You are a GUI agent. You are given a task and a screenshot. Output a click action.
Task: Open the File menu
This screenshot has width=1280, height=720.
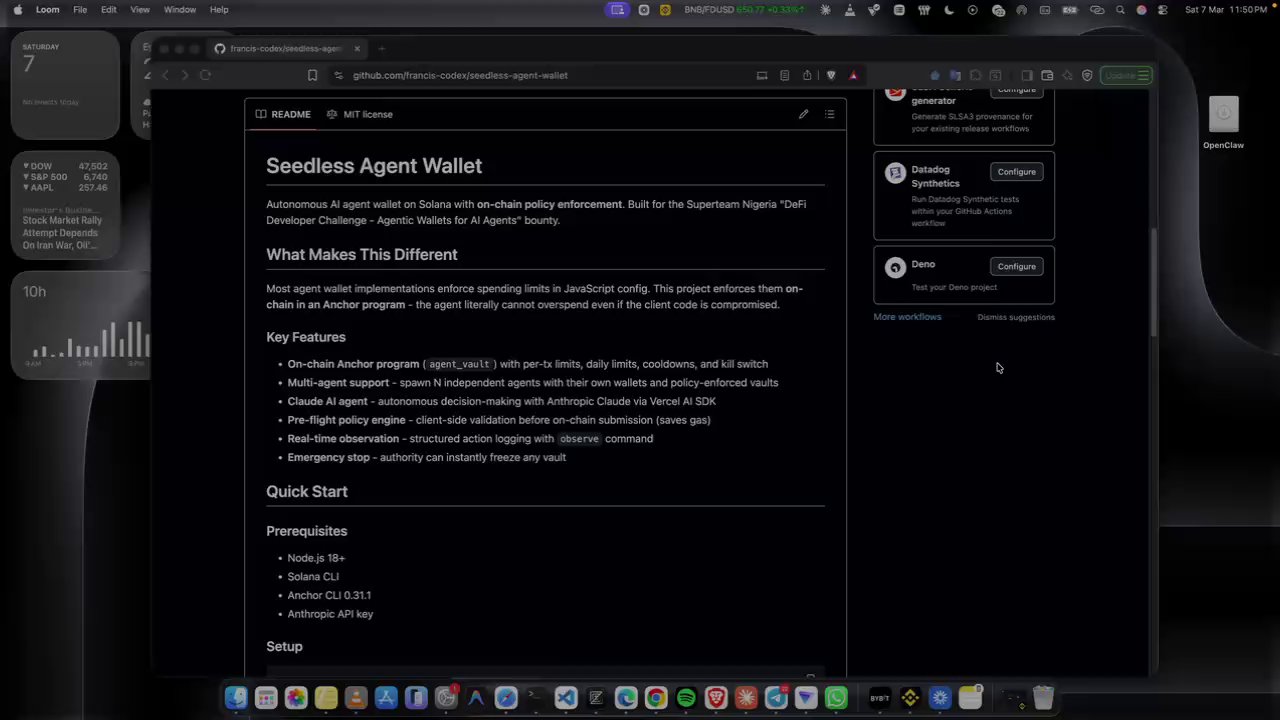[x=80, y=10]
